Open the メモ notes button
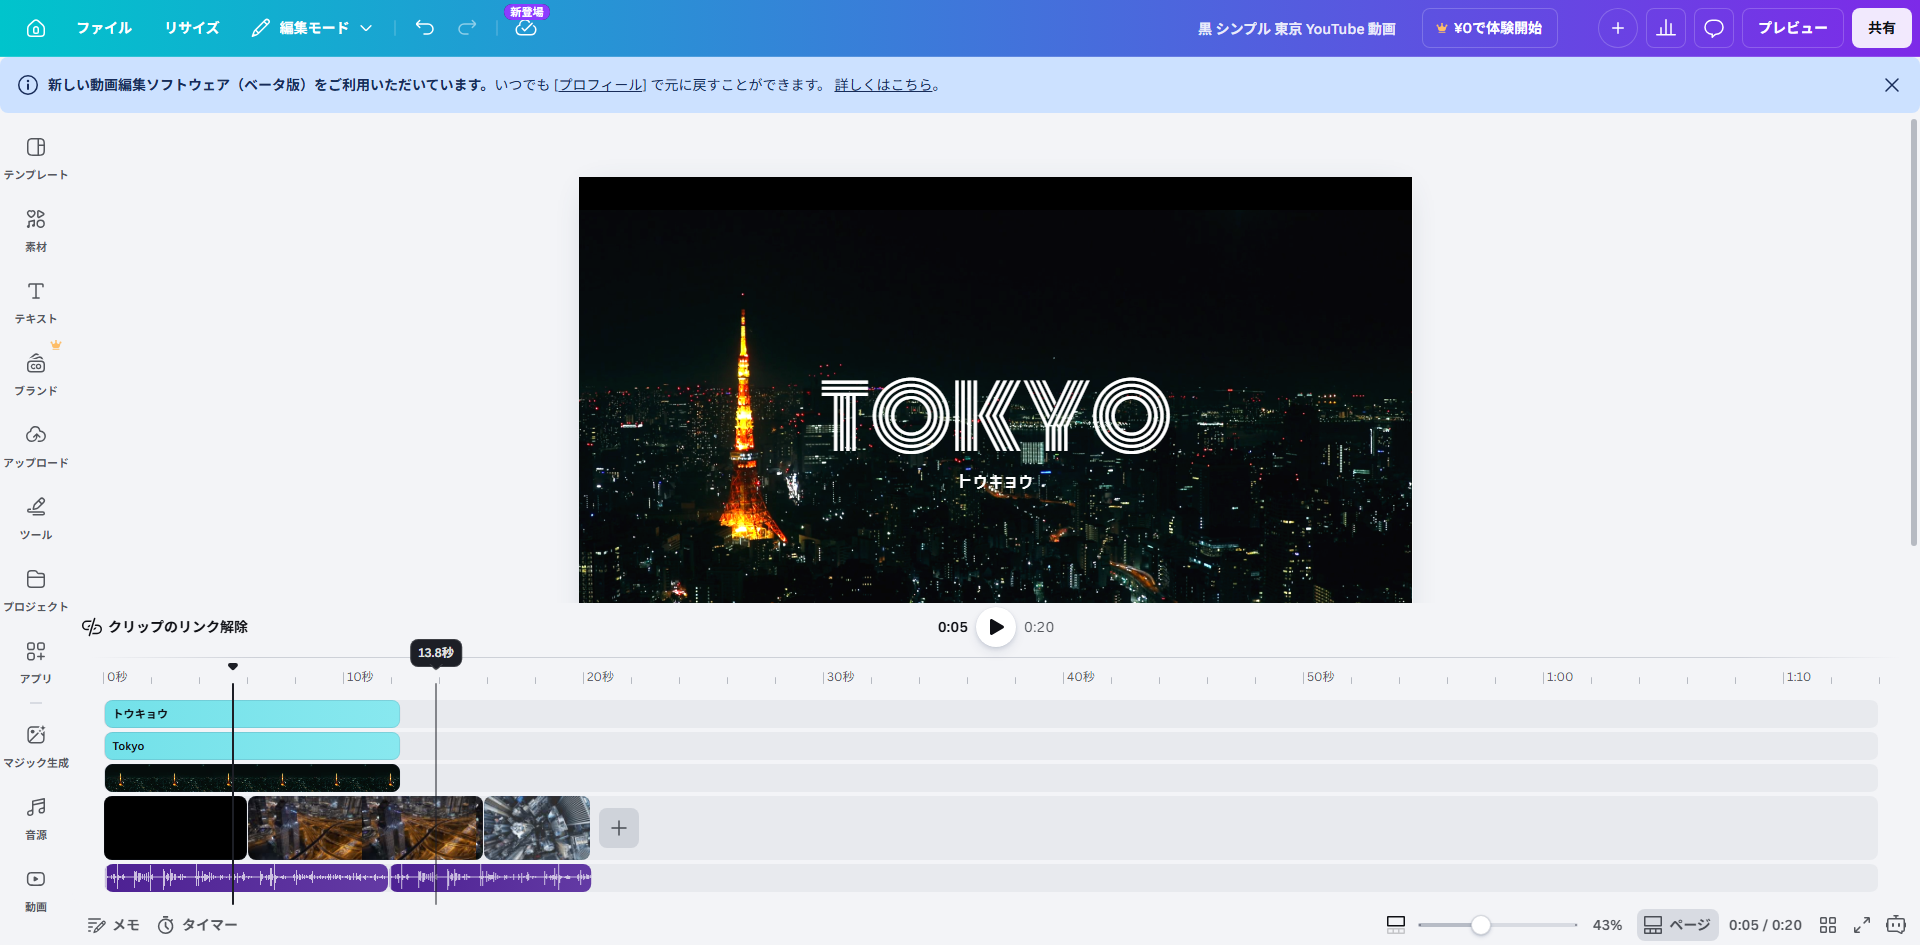 [113, 925]
